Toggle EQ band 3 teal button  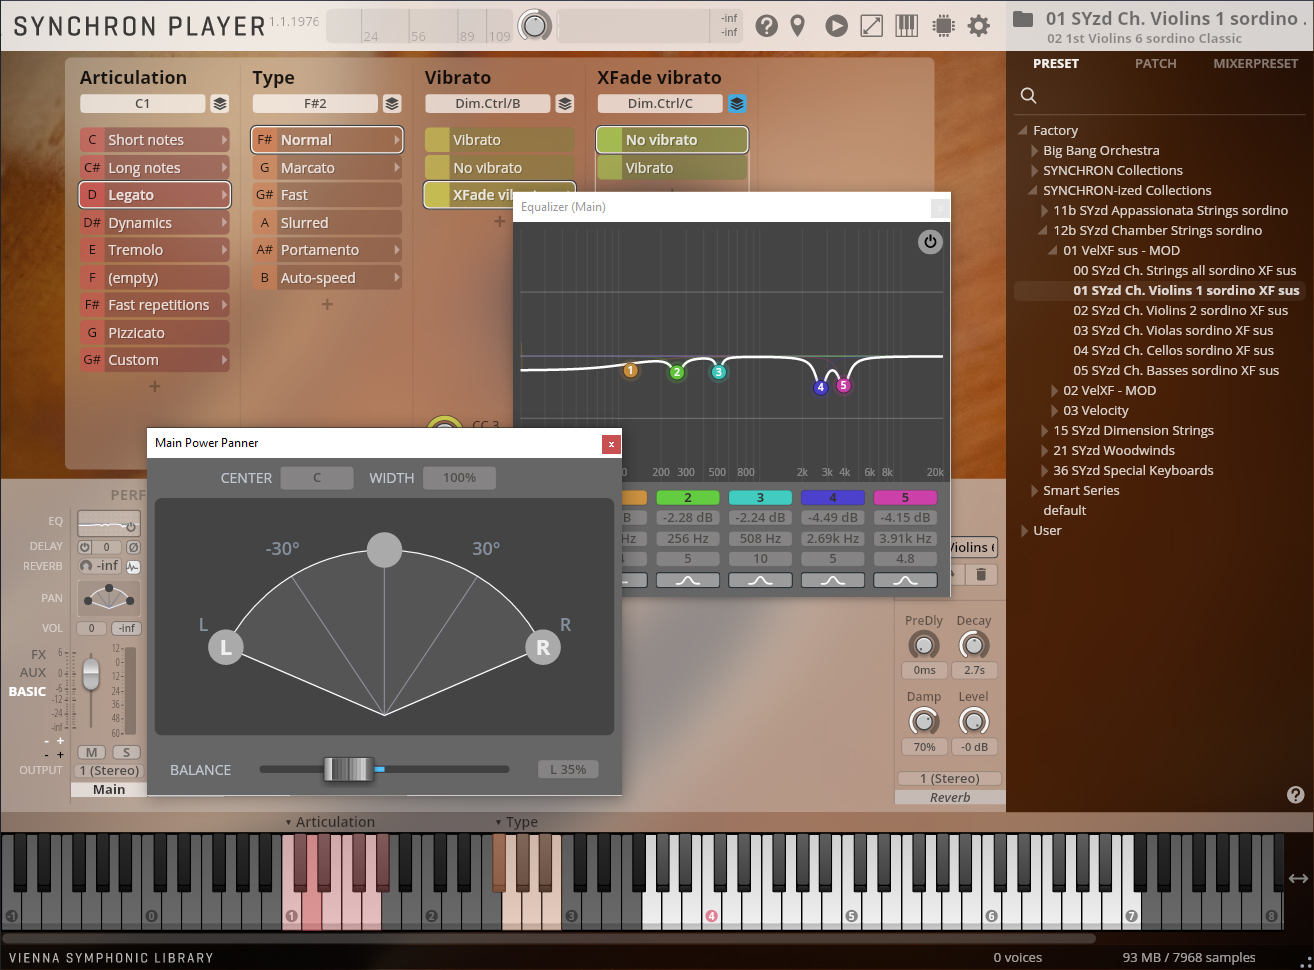click(760, 497)
